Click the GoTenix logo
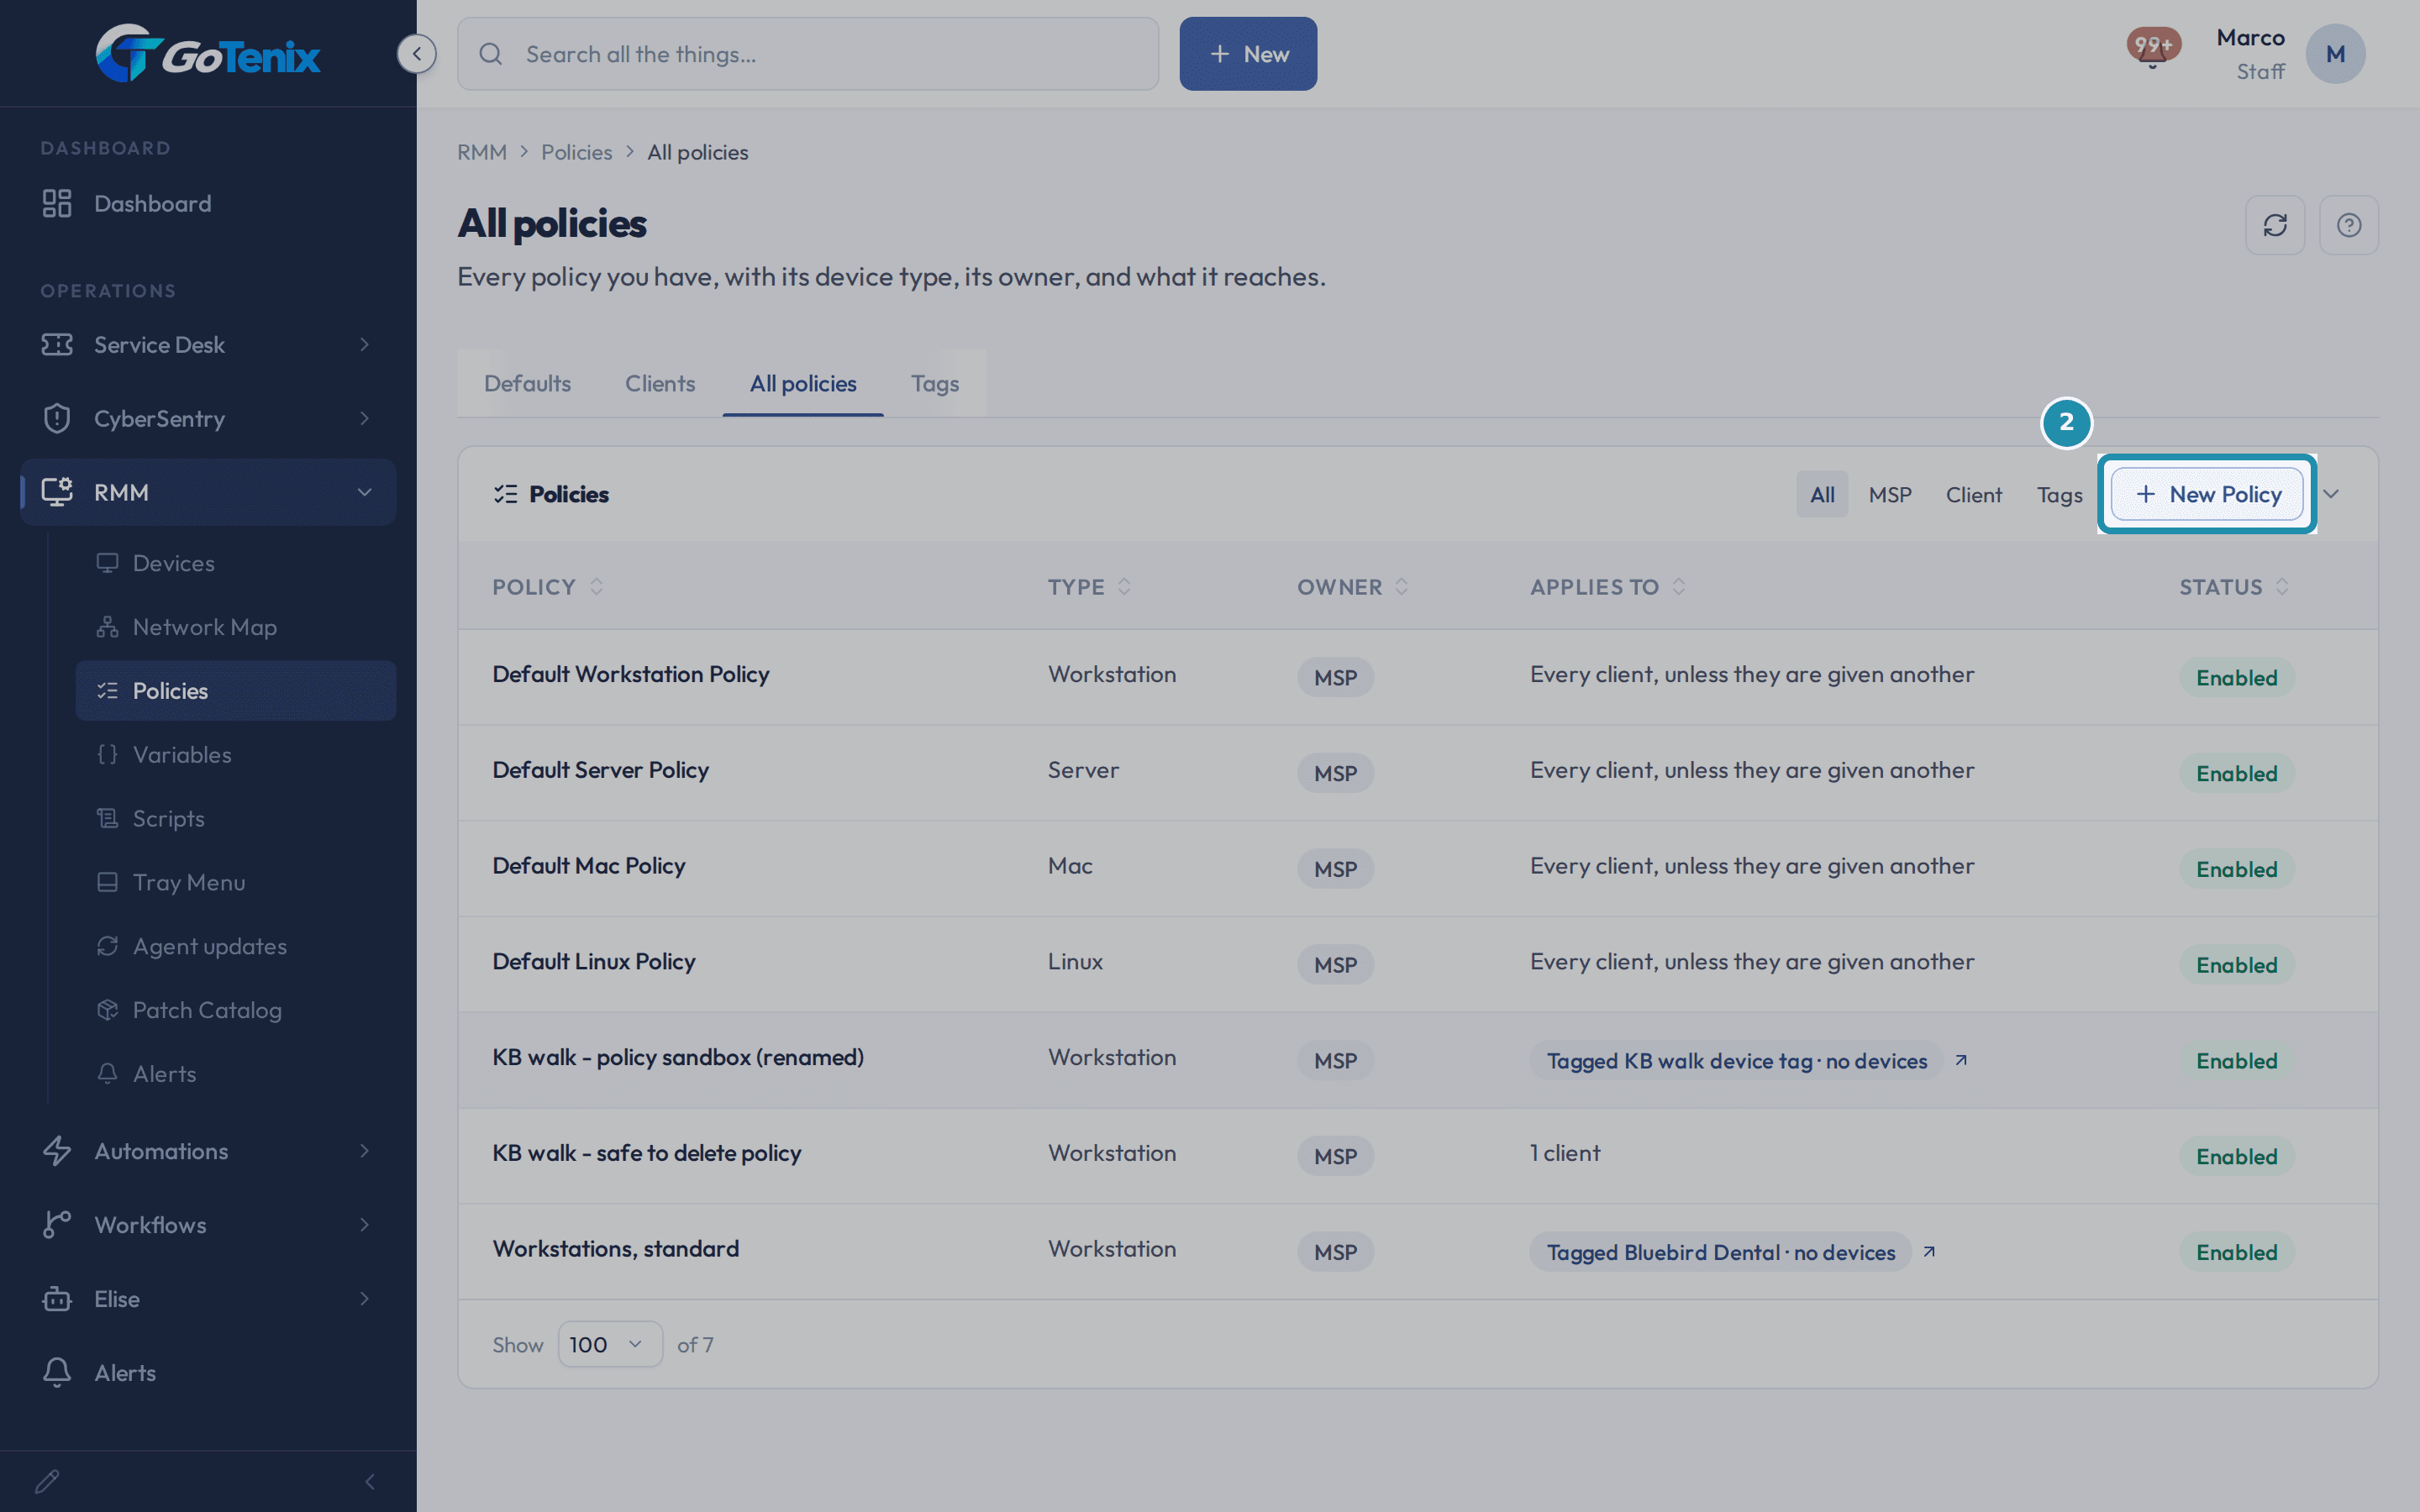Image resolution: width=2420 pixels, height=1512 pixels. pyautogui.click(x=208, y=53)
